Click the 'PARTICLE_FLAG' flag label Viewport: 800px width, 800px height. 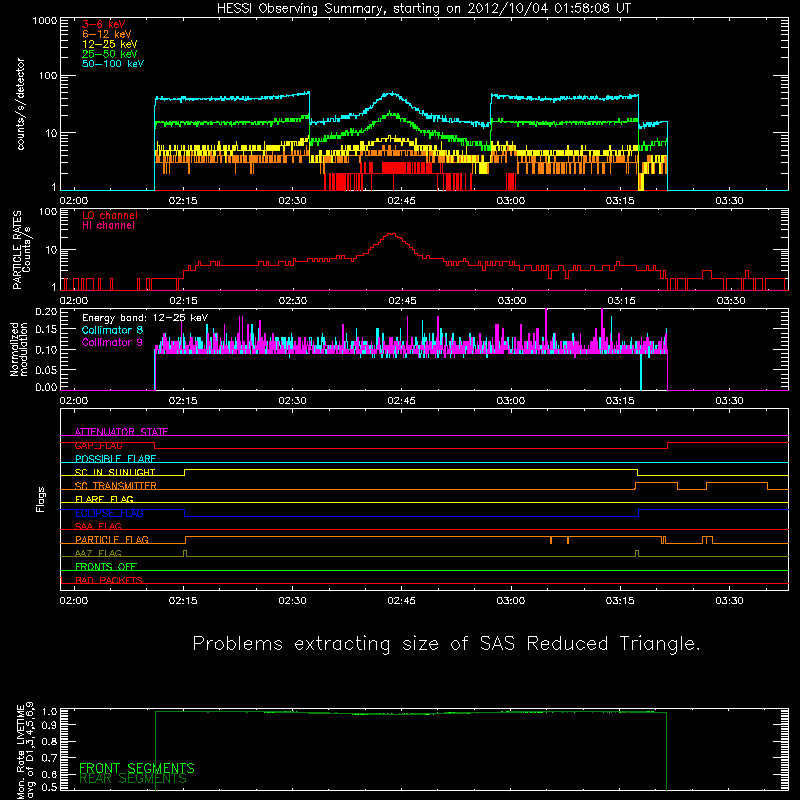112,540
